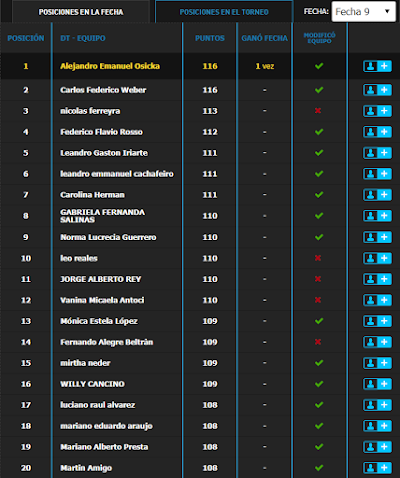The width and height of the screenshot is (400, 478).
Task: Click add-user icon for Vanina Micaela Antoci
Action: click(x=377, y=300)
